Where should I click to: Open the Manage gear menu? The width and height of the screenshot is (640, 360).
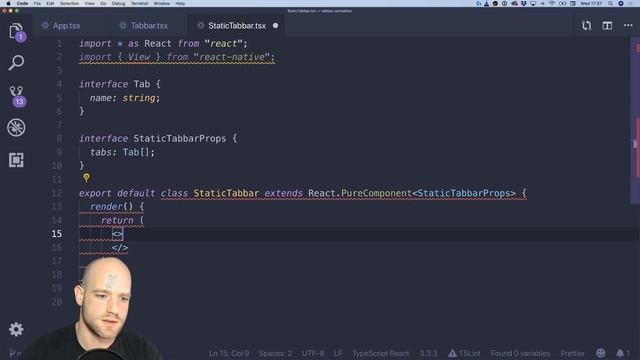(16, 329)
